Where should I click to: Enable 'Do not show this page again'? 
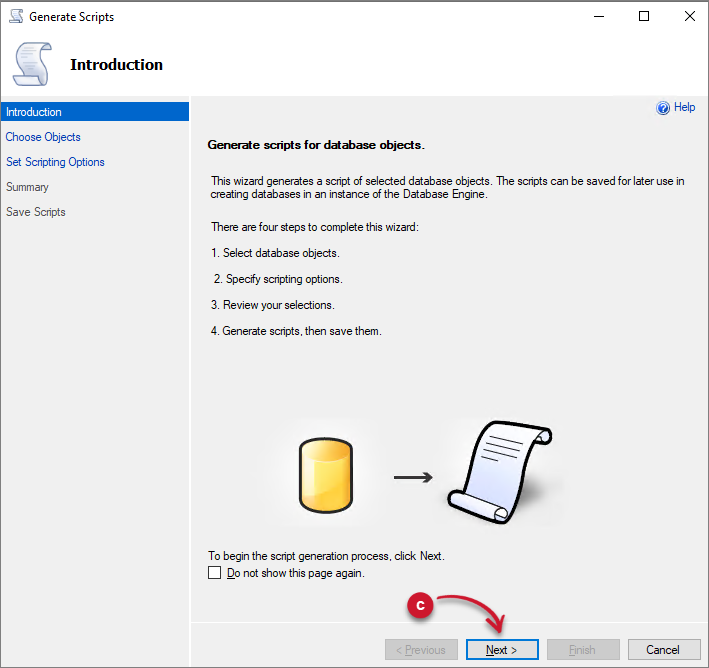pos(214,573)
